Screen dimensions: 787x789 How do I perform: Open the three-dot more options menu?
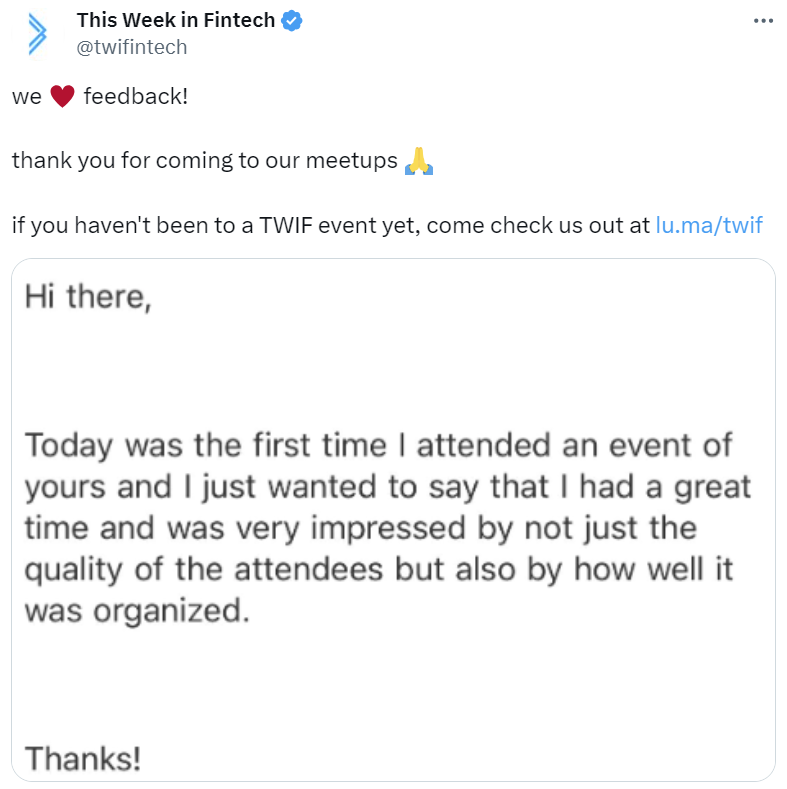pyautogui.click(x=763, y=21)
